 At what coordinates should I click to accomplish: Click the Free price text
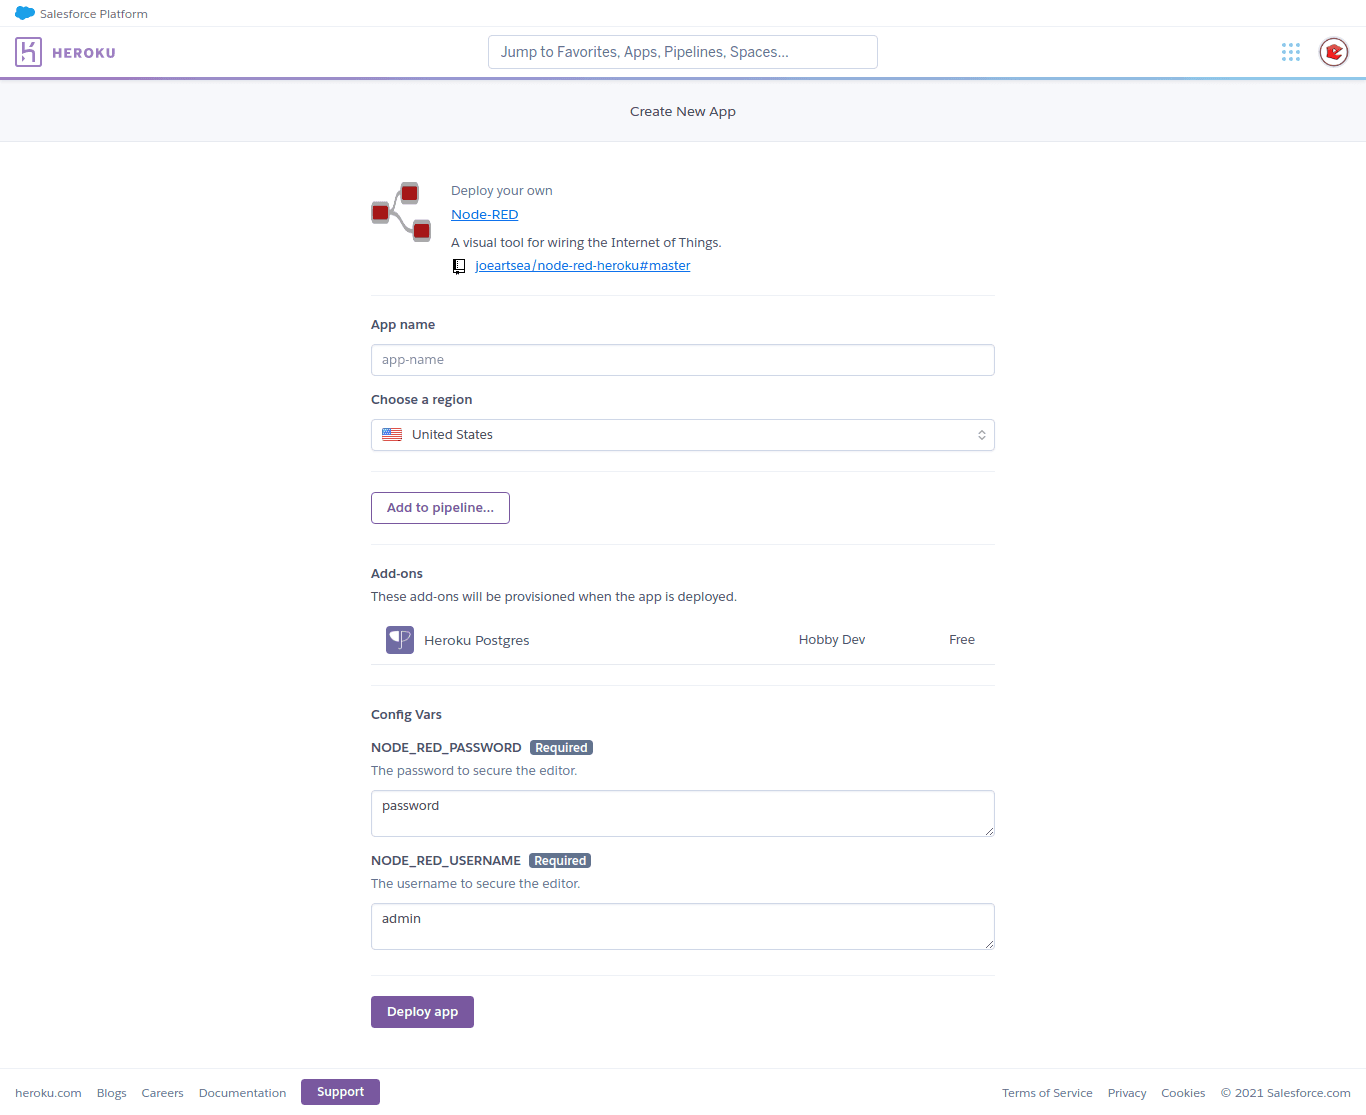pyautogui.click(x=962, y=640)
